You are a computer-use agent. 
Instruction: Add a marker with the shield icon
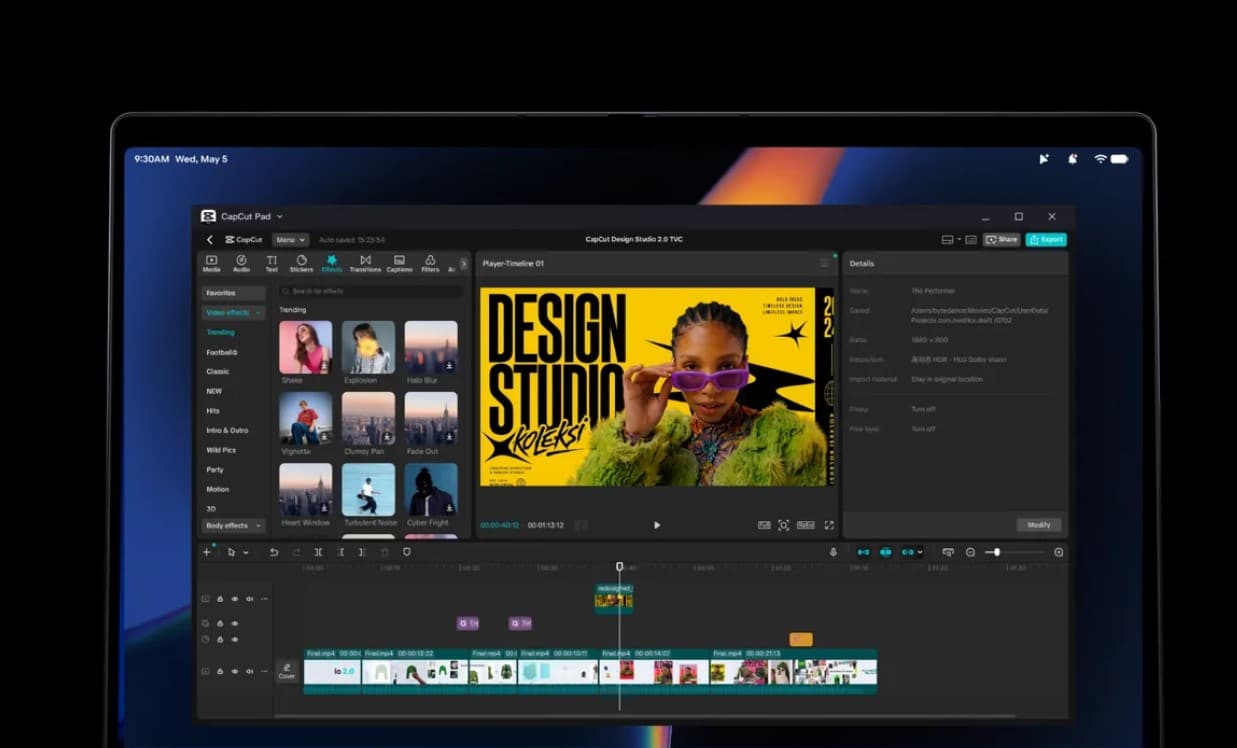(406, 552)
